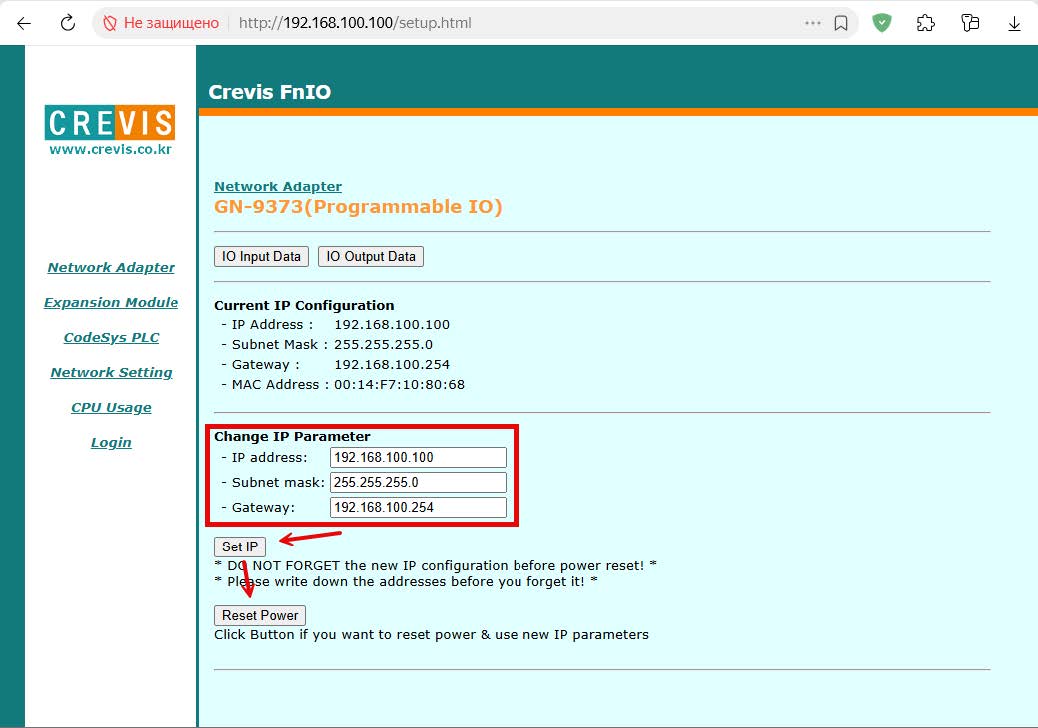Click the Current IP Configuration heading
The width and height of the screenshot is (1038, 728).
point(304,306)
